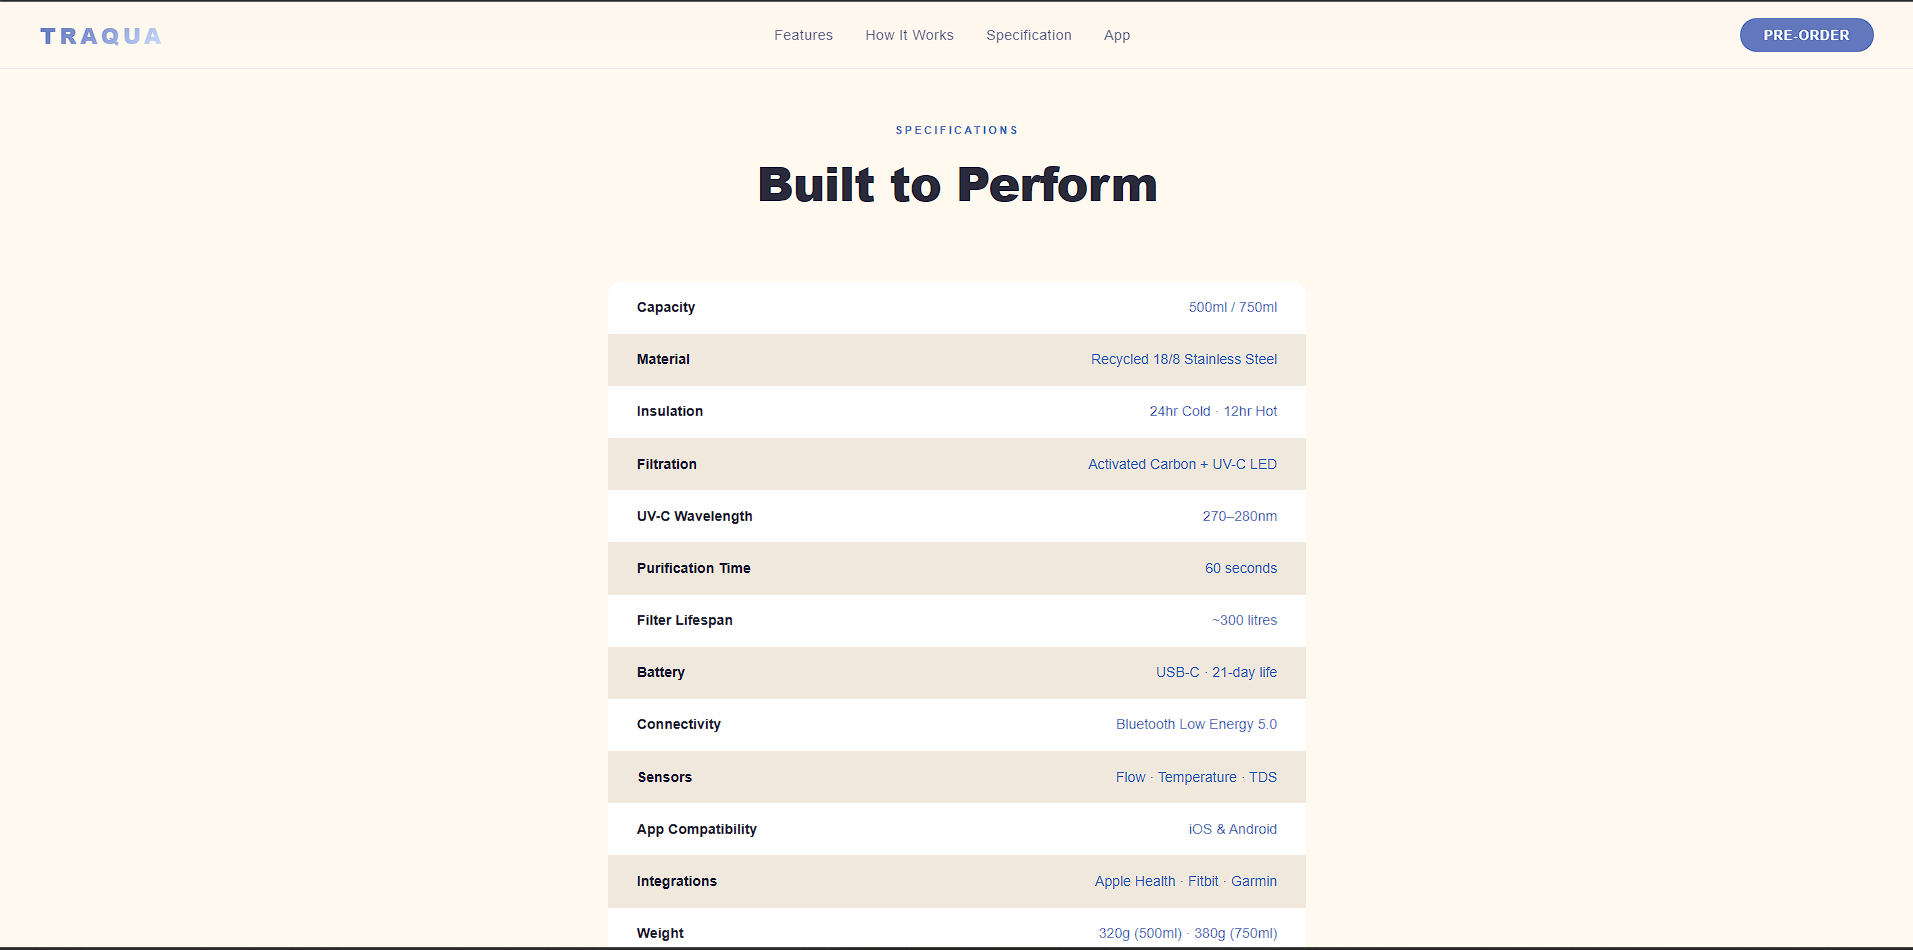Click the Built to Perform heading

click(x=957, y=185)
